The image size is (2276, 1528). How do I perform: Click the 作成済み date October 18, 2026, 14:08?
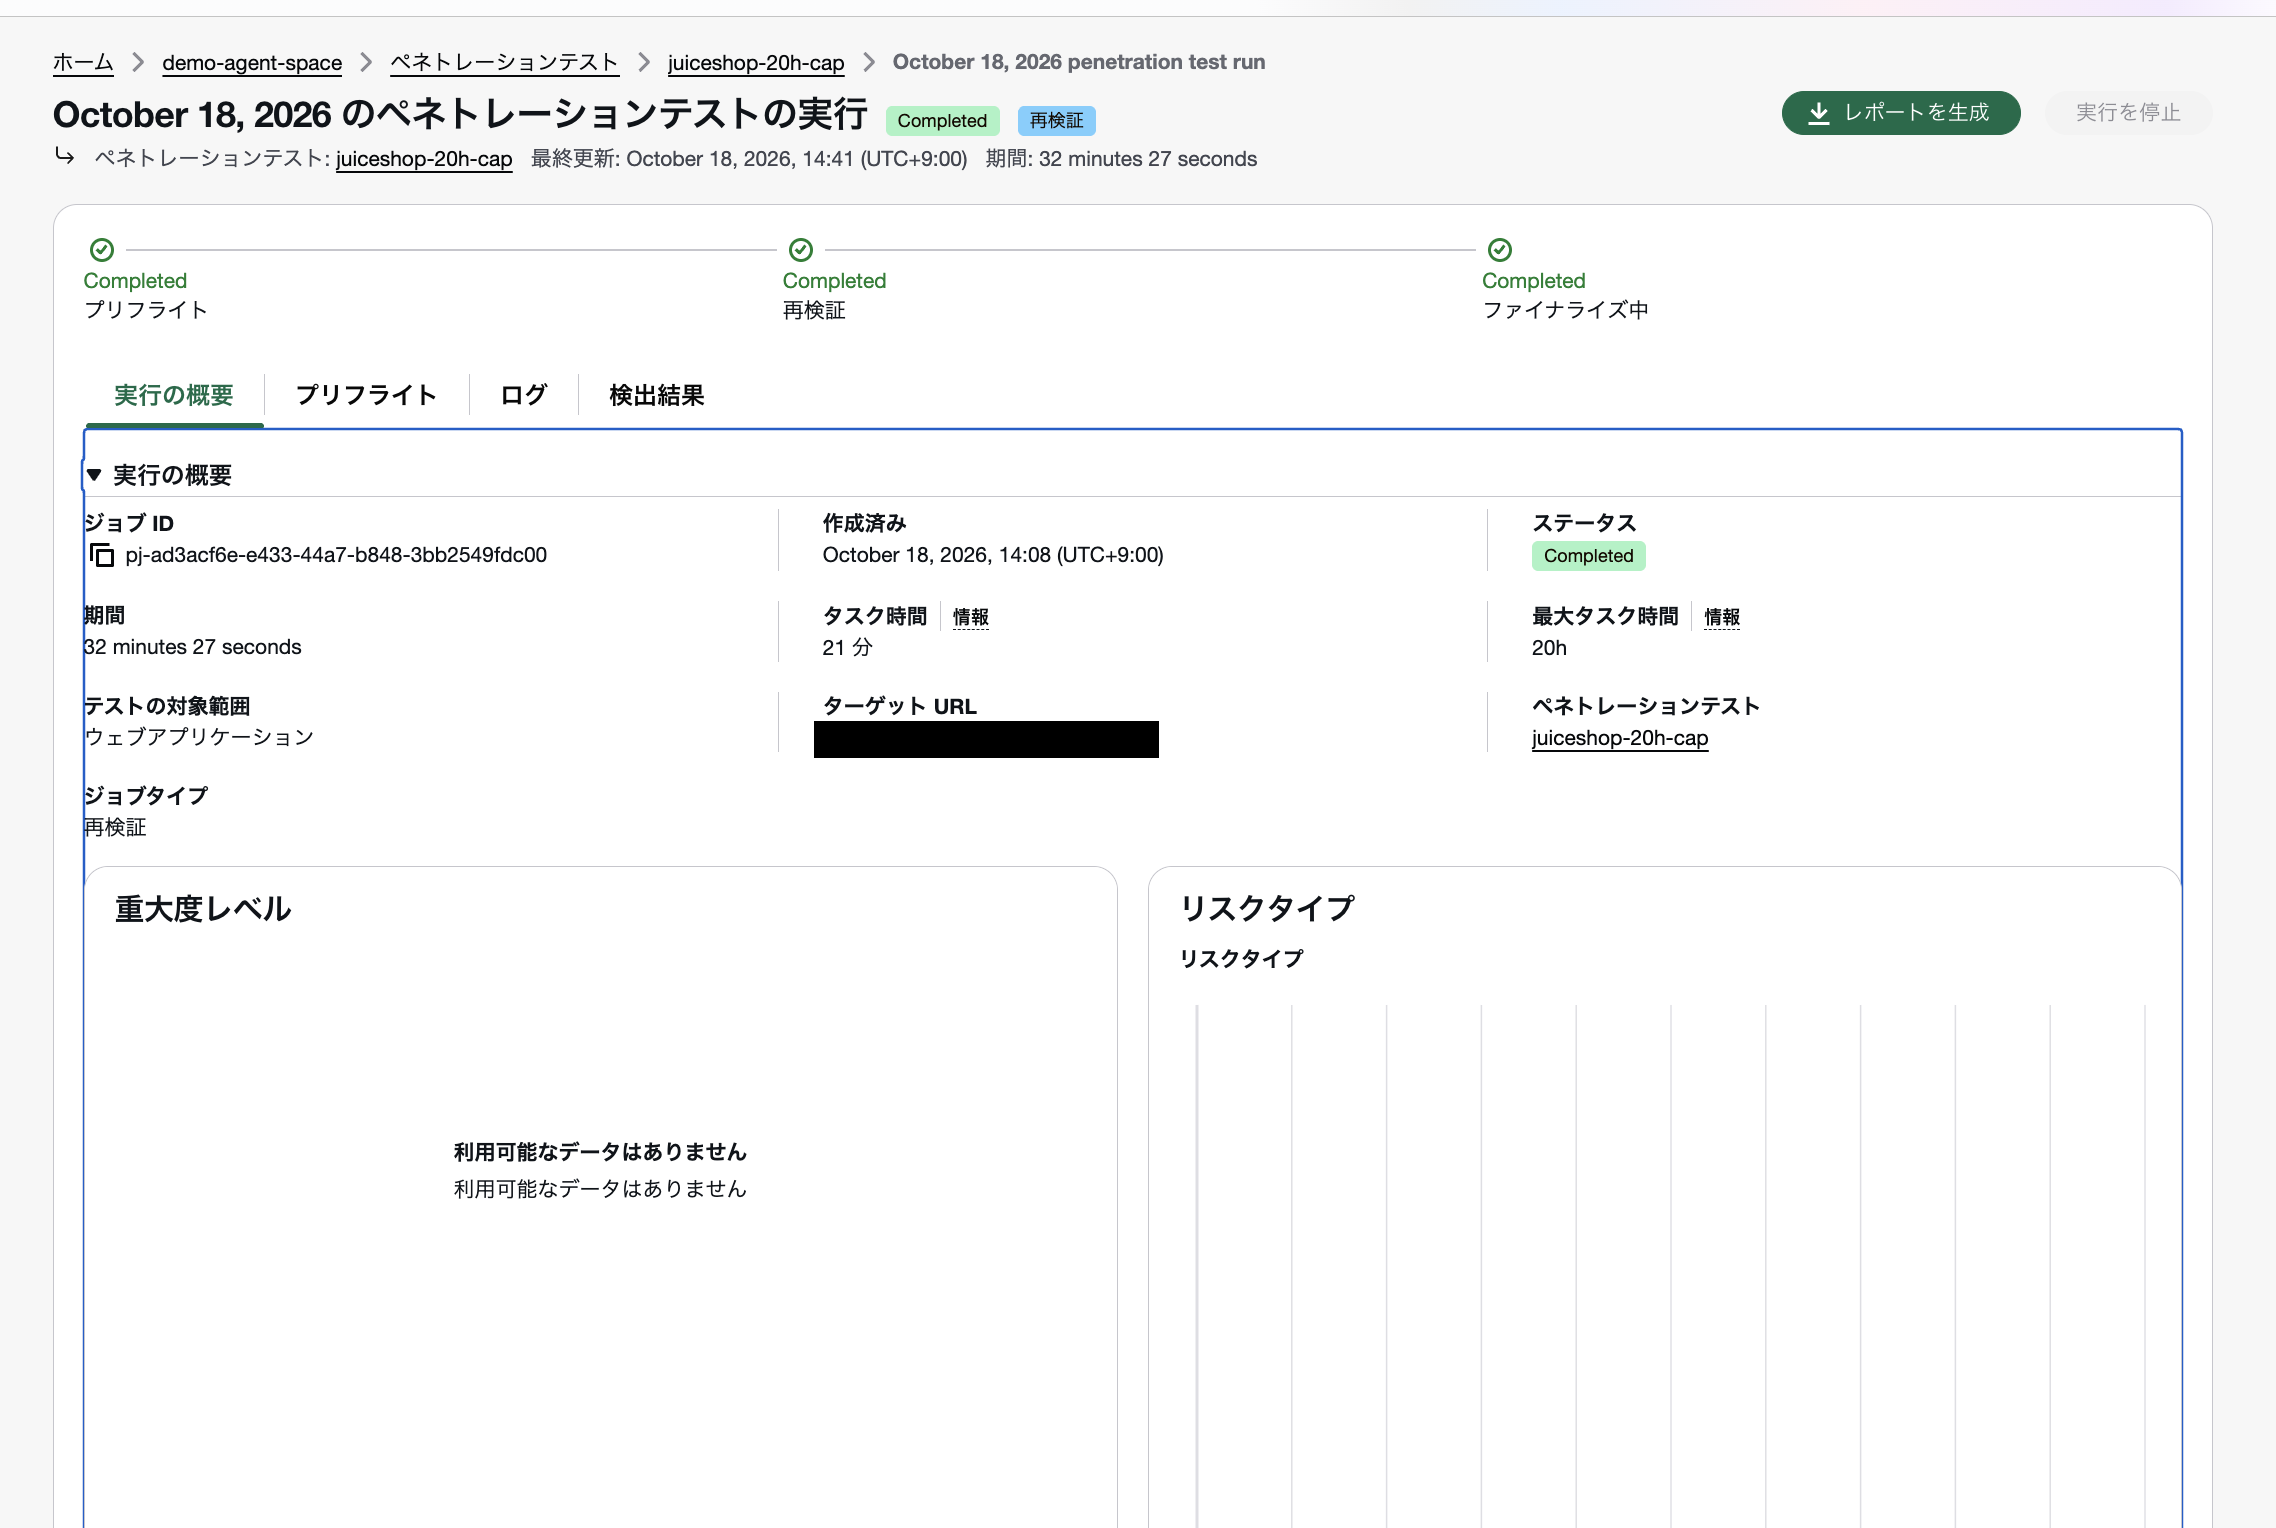(x=993, y=555)
